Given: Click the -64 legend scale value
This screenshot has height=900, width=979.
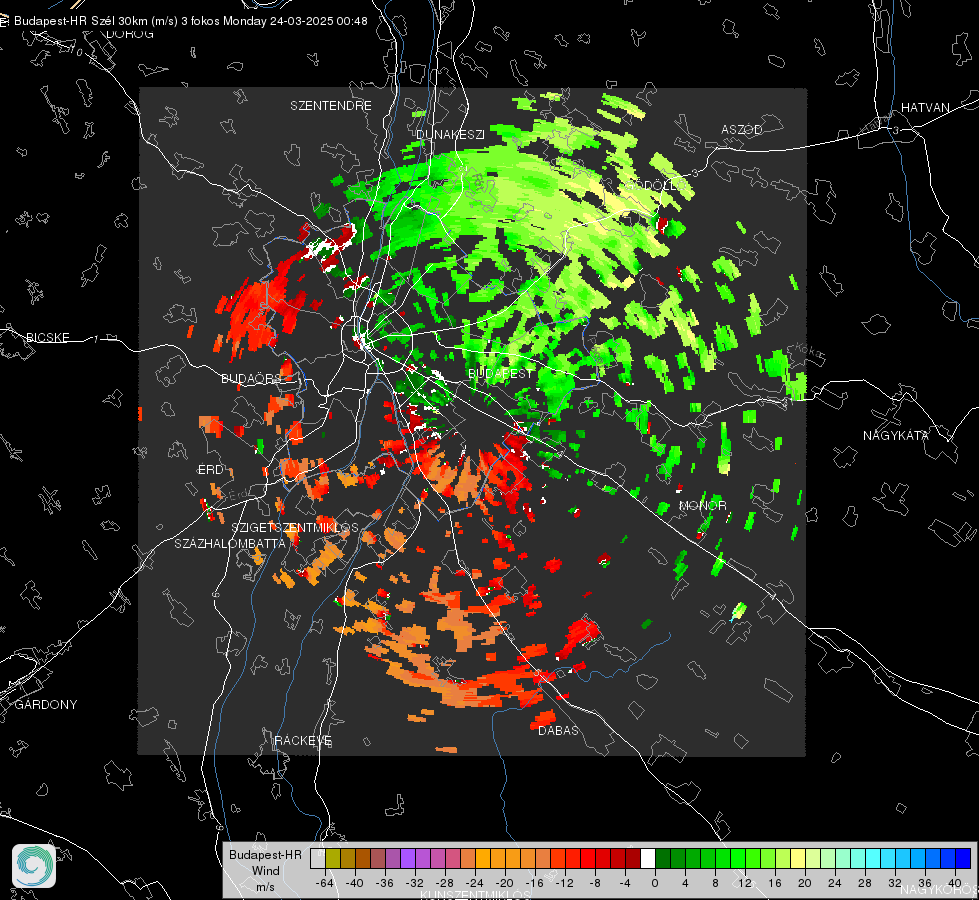Looking at the screenshot, I should tap(325, 883).
